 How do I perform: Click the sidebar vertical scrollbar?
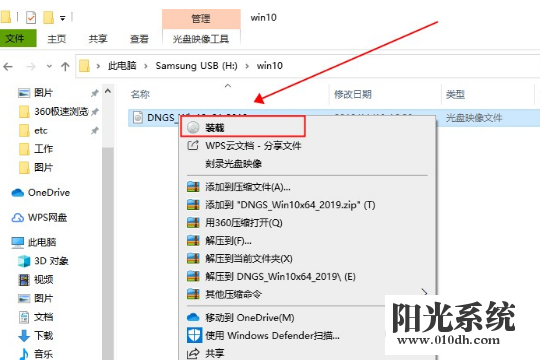tap(108, 254)
